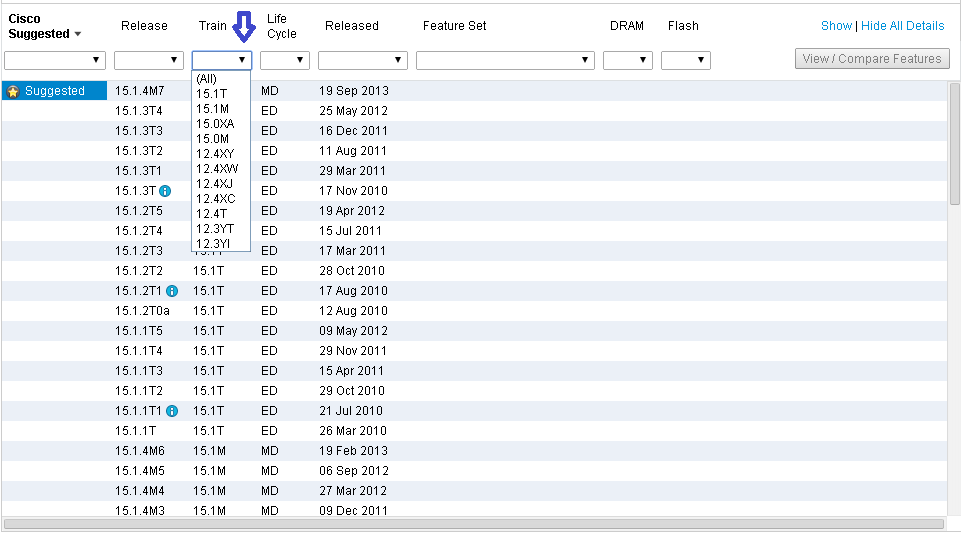Click release date 25 May 2012
This screenshot has width=965, height=533.
[x=353, y=111]
